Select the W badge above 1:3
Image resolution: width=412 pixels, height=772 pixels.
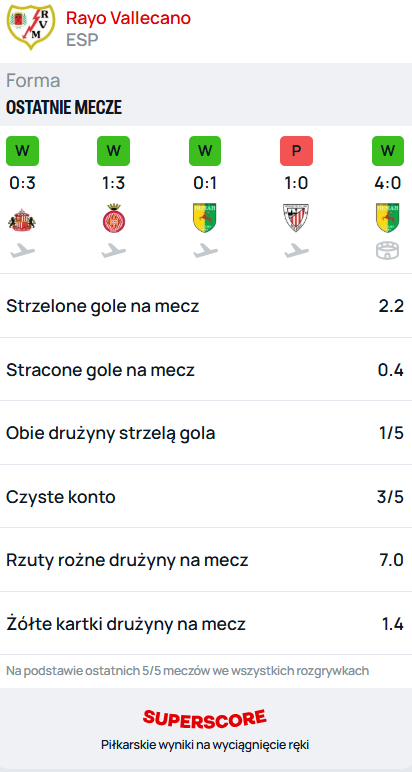click(x=114, y=151)
